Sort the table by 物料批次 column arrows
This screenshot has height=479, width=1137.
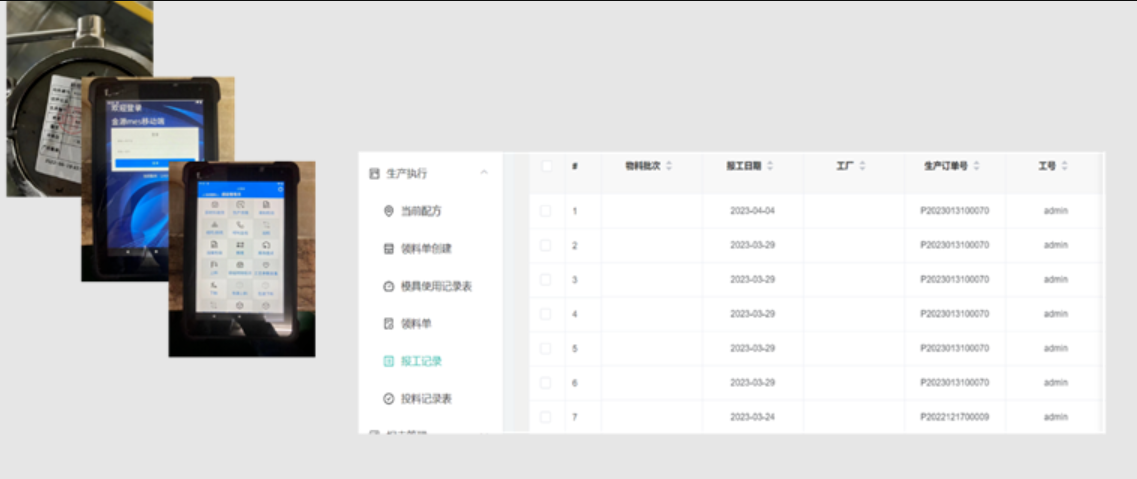(669, 166)
